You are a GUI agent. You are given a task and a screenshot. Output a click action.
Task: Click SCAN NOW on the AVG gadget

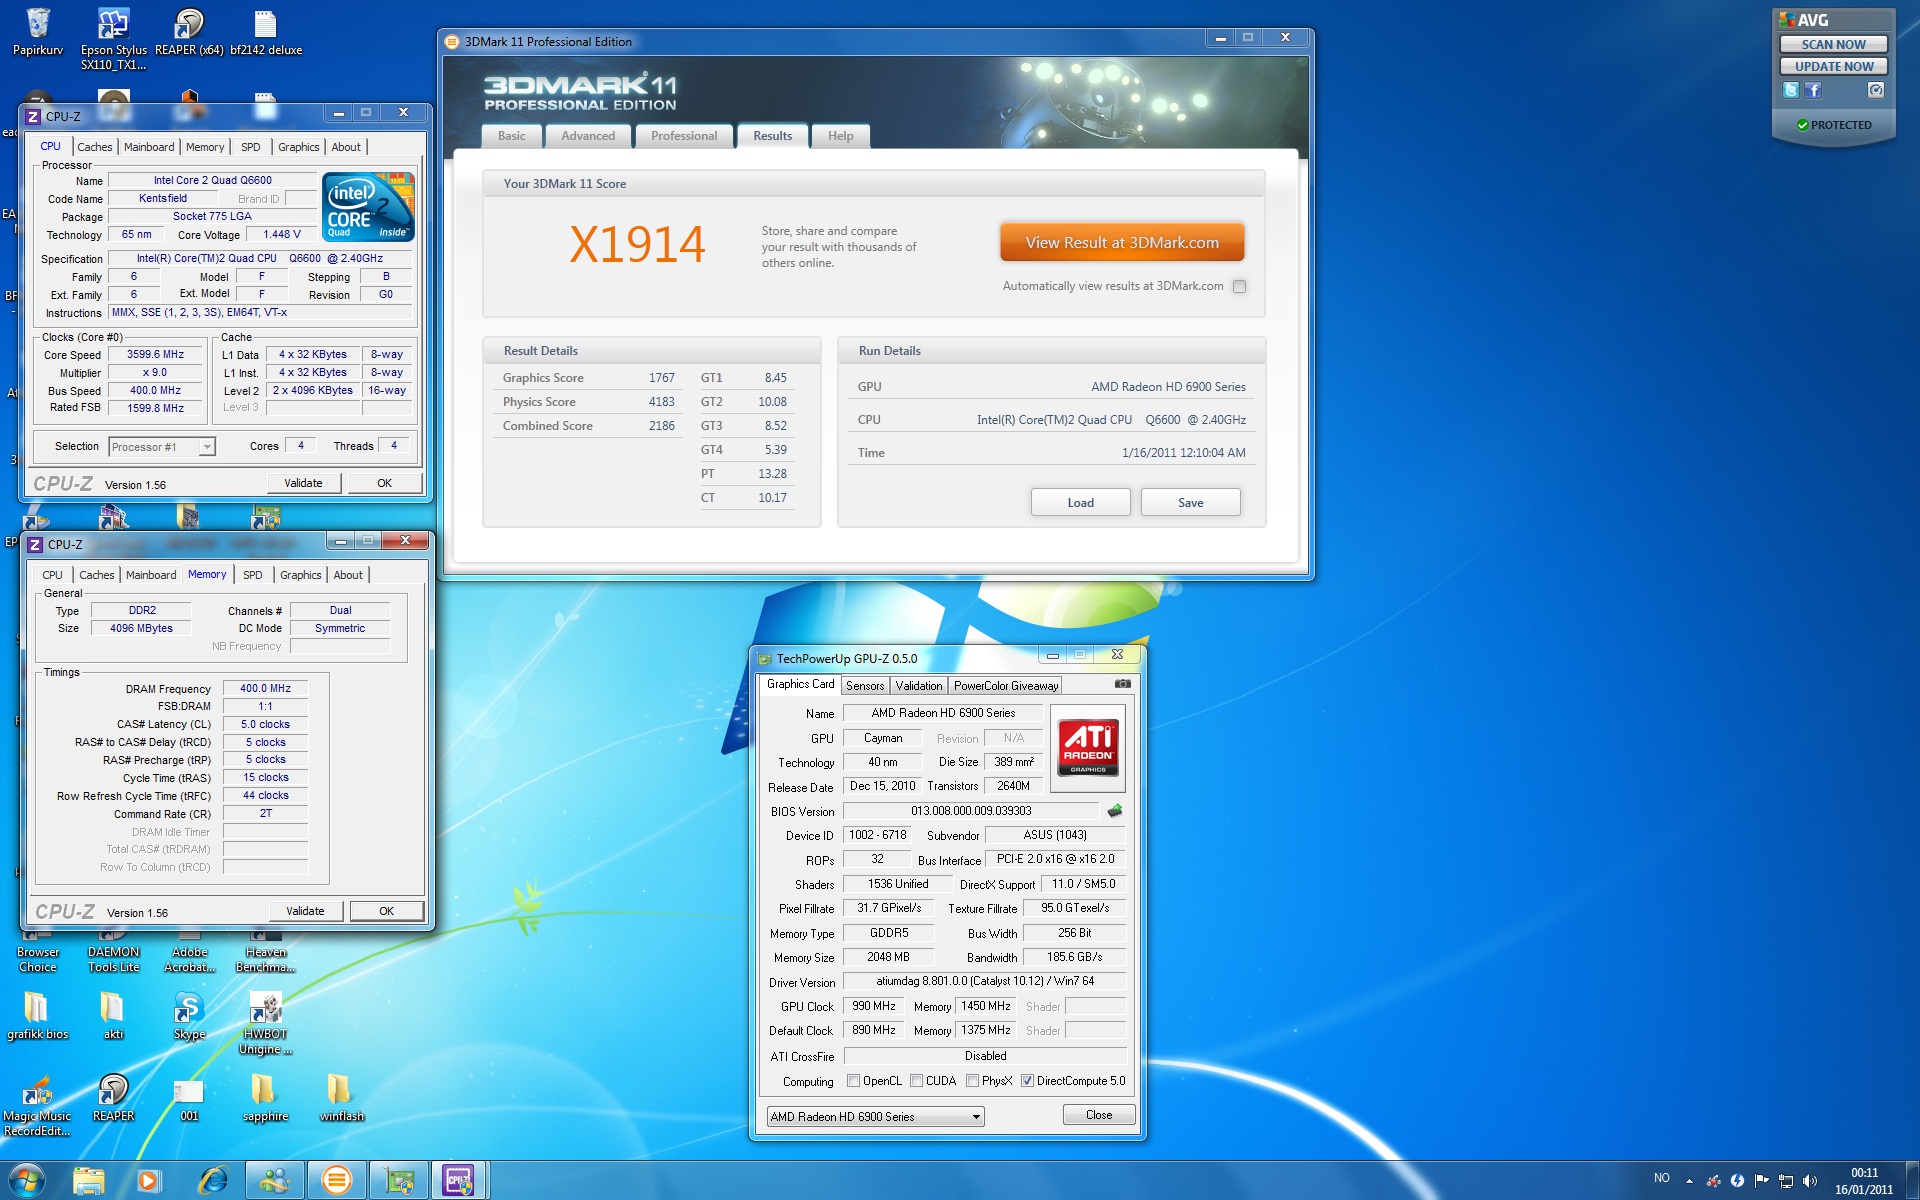[x=1833, y=44]
